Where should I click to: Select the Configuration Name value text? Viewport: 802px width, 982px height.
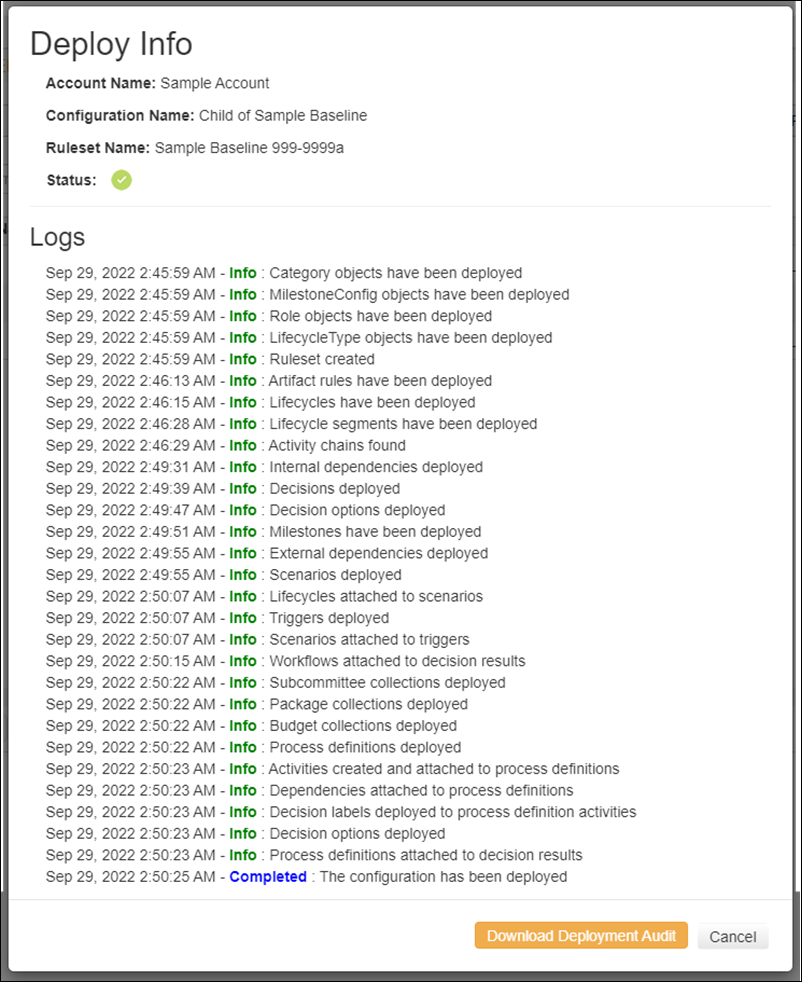coord(283,115)
